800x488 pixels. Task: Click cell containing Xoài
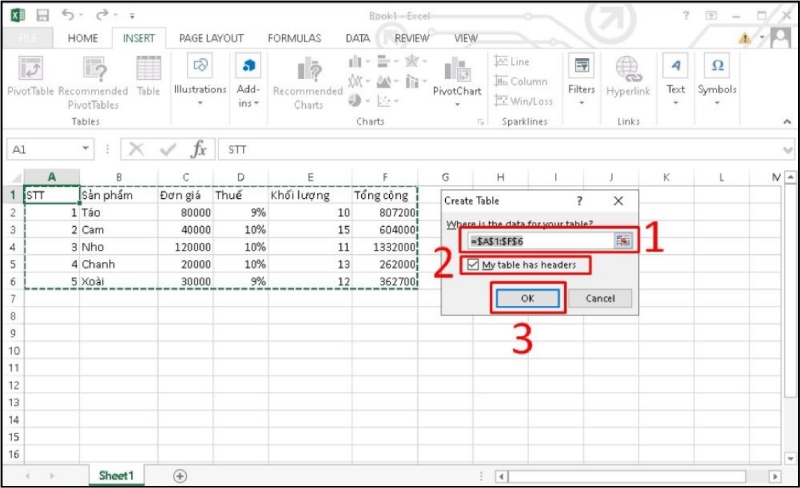(x=118, y=281)
